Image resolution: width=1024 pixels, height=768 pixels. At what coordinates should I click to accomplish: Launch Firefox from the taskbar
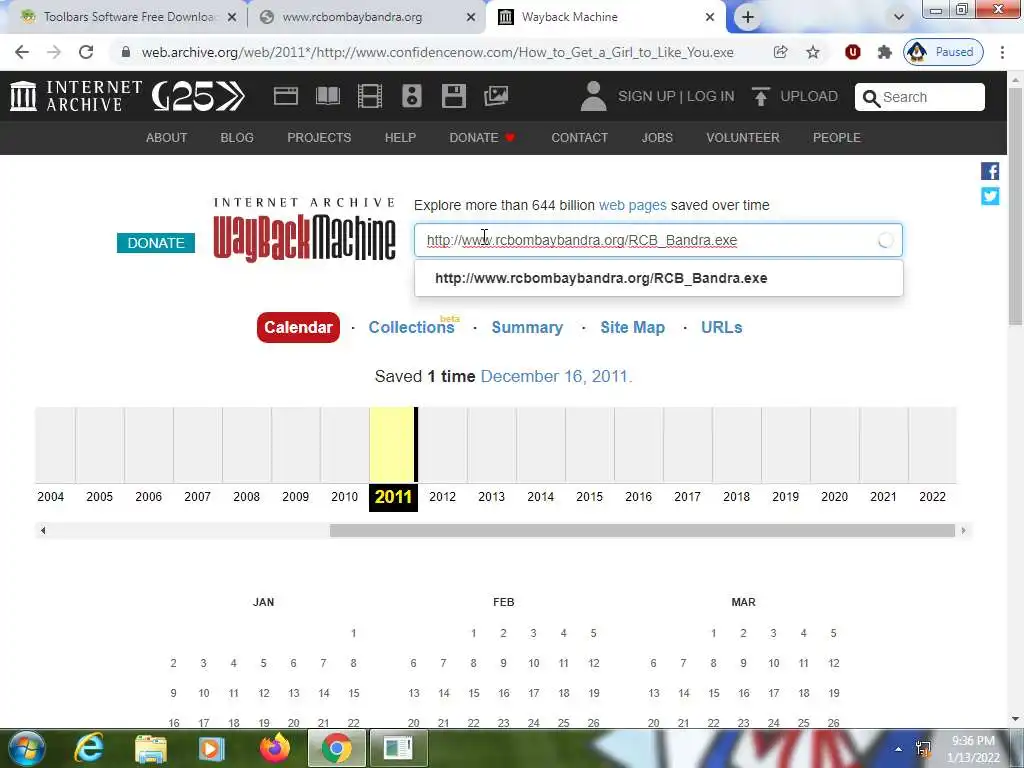pyautogui.click(x=274, y=748)
